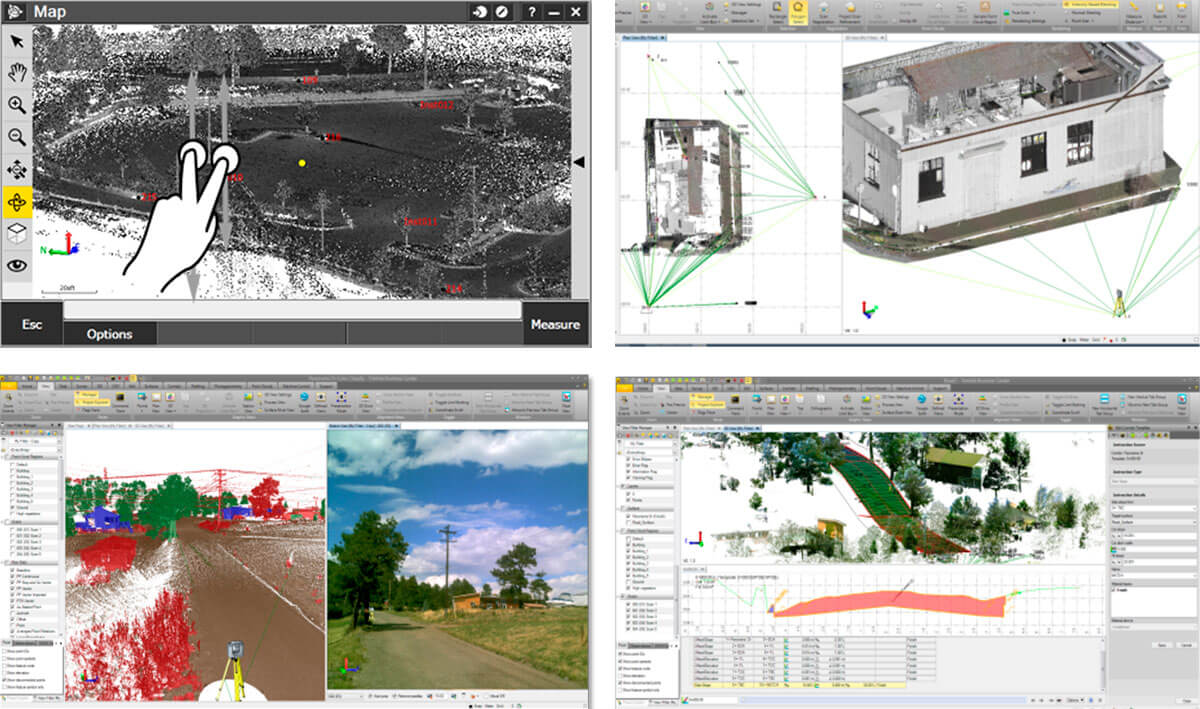The height and width of the screenshot is (709, 1200).
Task: Click the Zoom out magnifier in Map
Action: click(x=17, y=137)
